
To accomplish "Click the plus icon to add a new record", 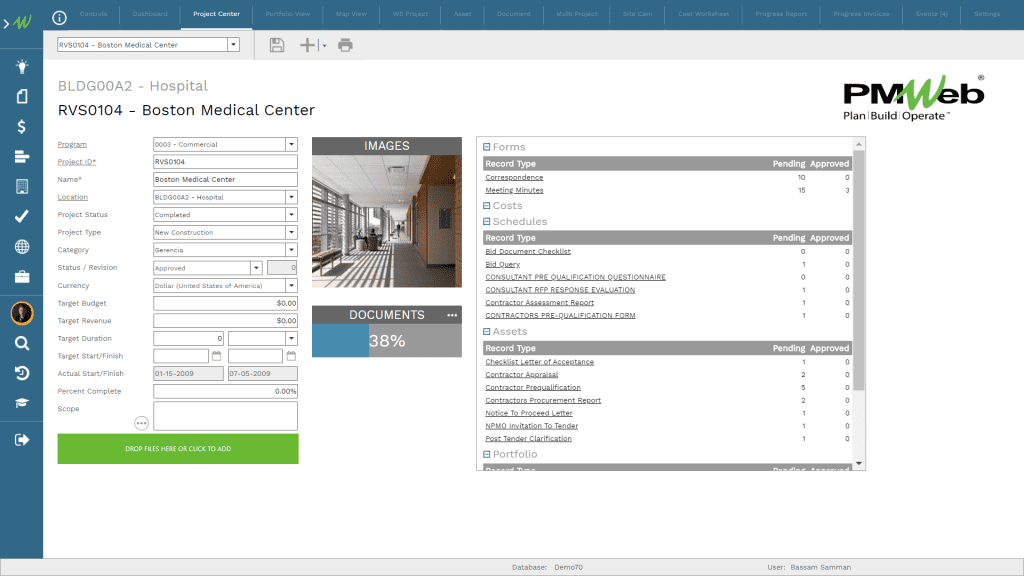I will pyautogui.click(x=307, y=44).
